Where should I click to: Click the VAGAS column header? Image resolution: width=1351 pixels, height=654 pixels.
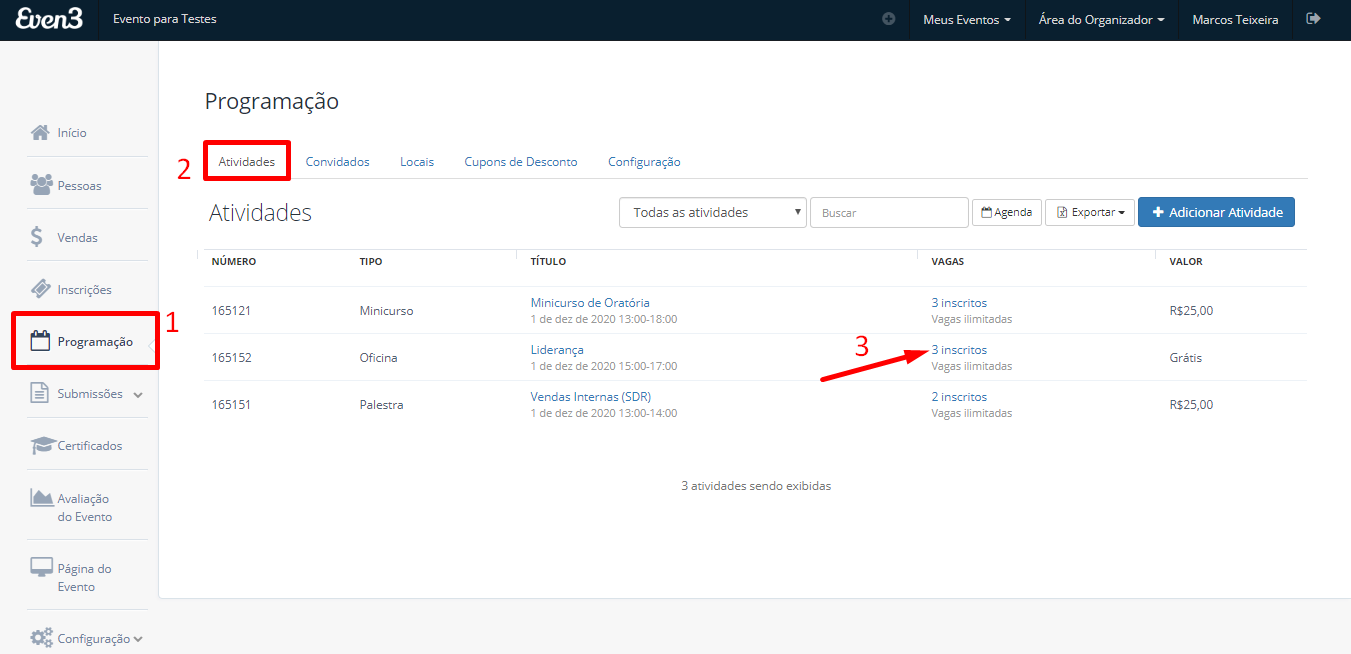pyautogui.click(x=948, y=261)
